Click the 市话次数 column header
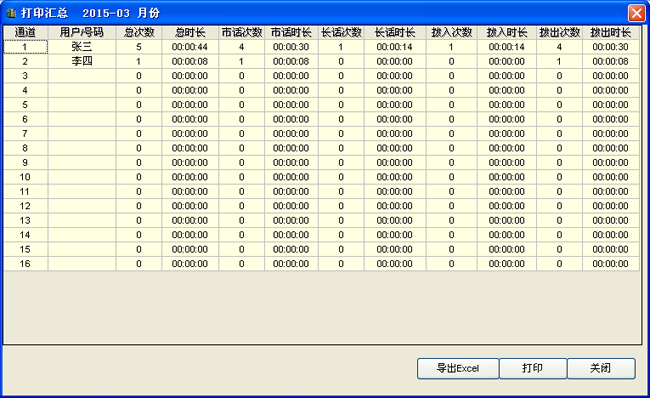The width and height of the screenshot is (650, 398). tap(242, 32)
